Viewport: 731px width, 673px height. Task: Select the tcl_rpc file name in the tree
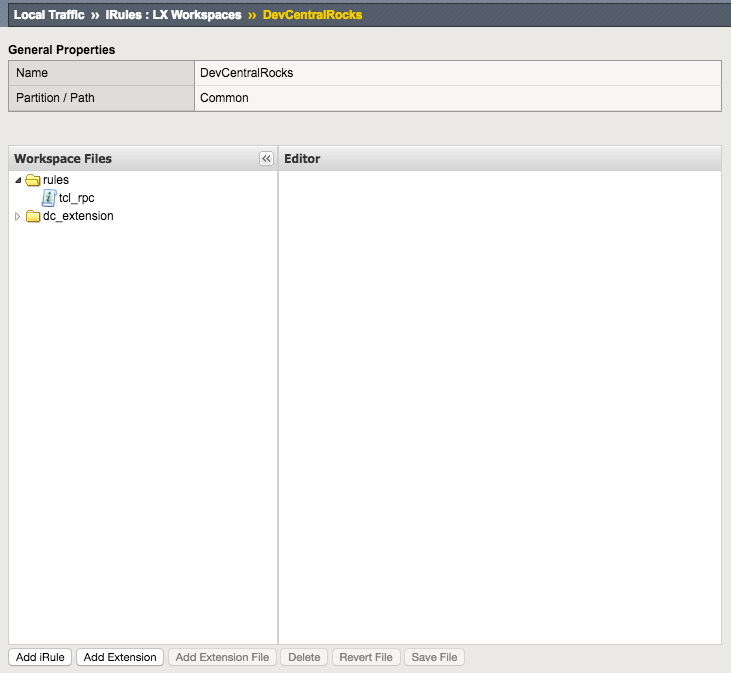point(76,198)
